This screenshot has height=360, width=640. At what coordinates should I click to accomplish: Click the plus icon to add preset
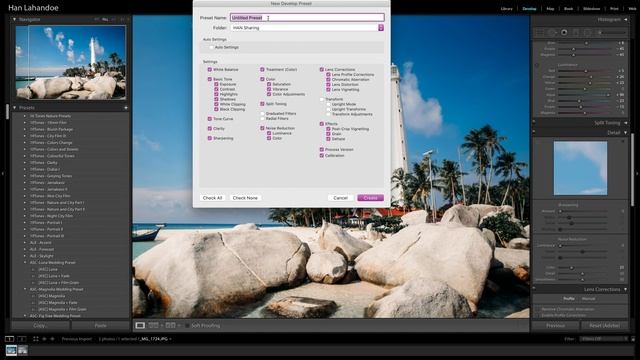[x=126, y=108]
